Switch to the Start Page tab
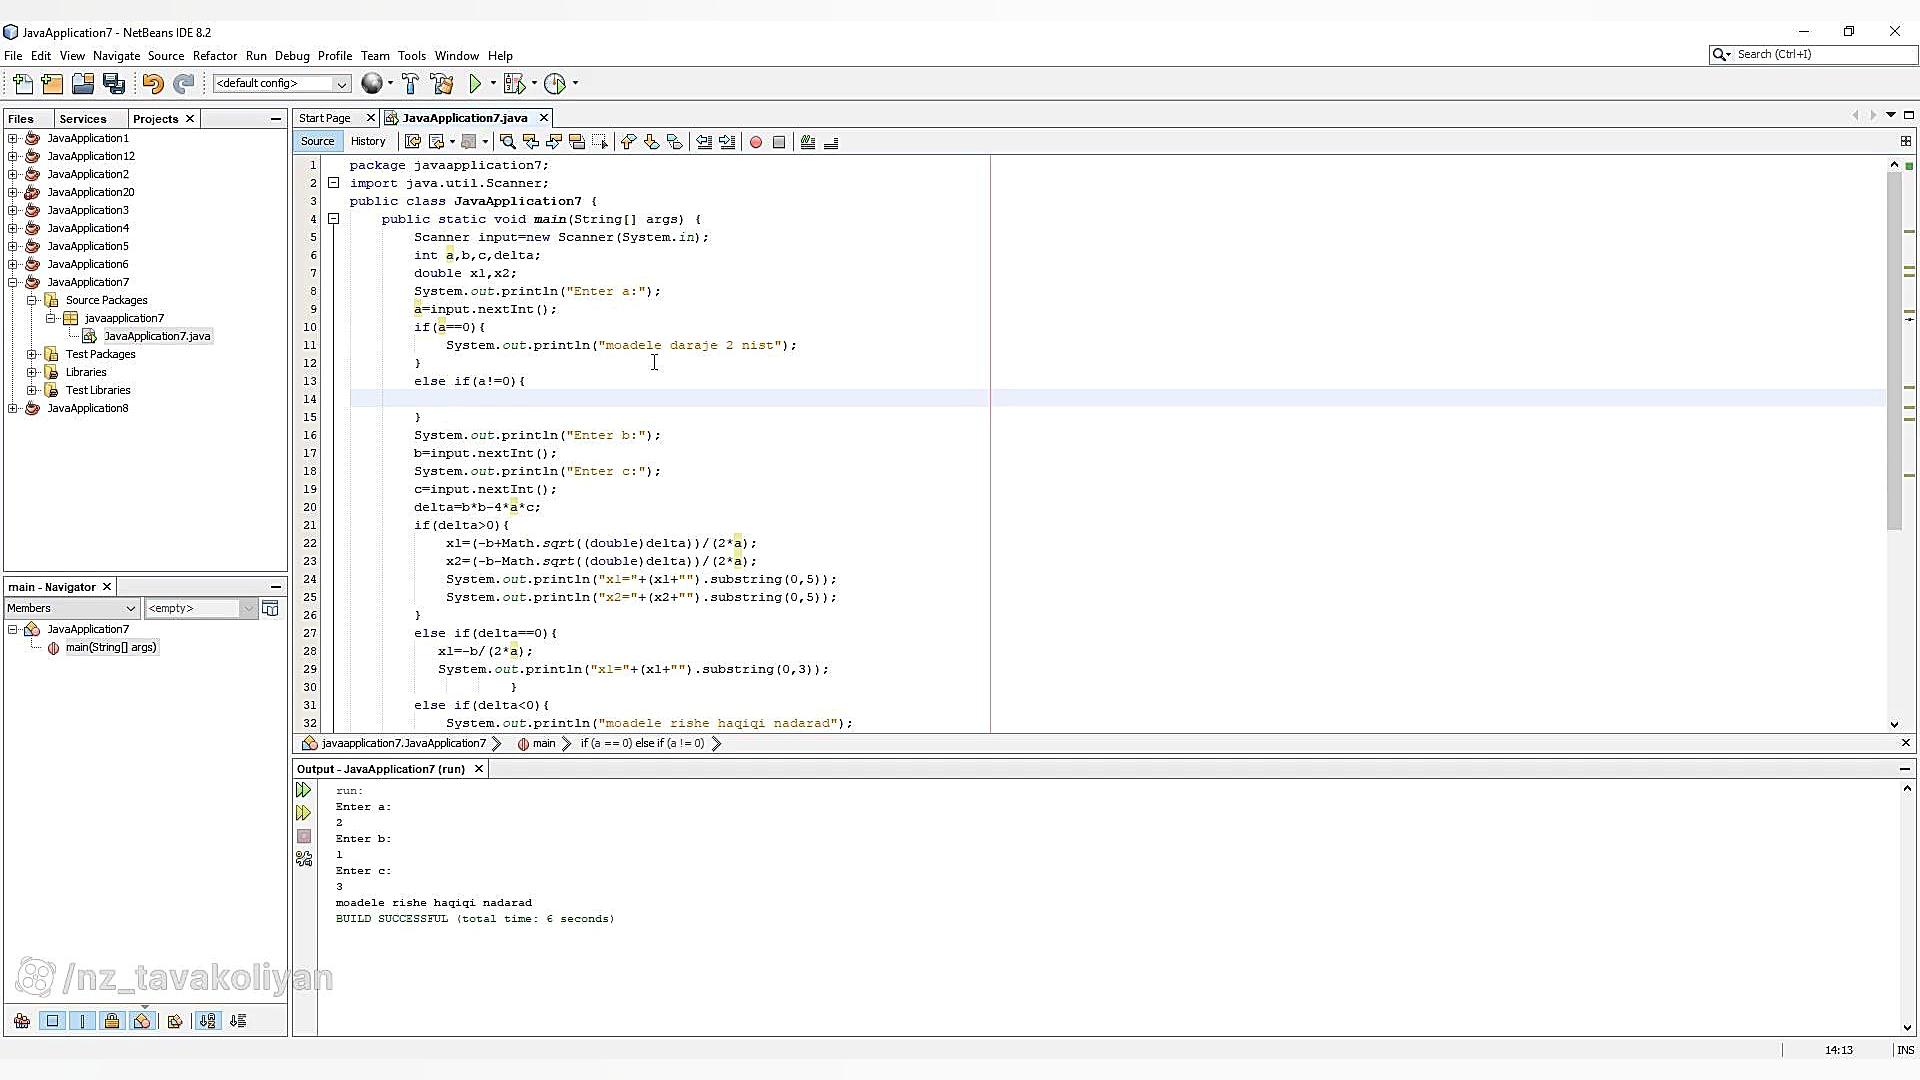Screen dimensions: 1920x1080 [x=325, y=118]
